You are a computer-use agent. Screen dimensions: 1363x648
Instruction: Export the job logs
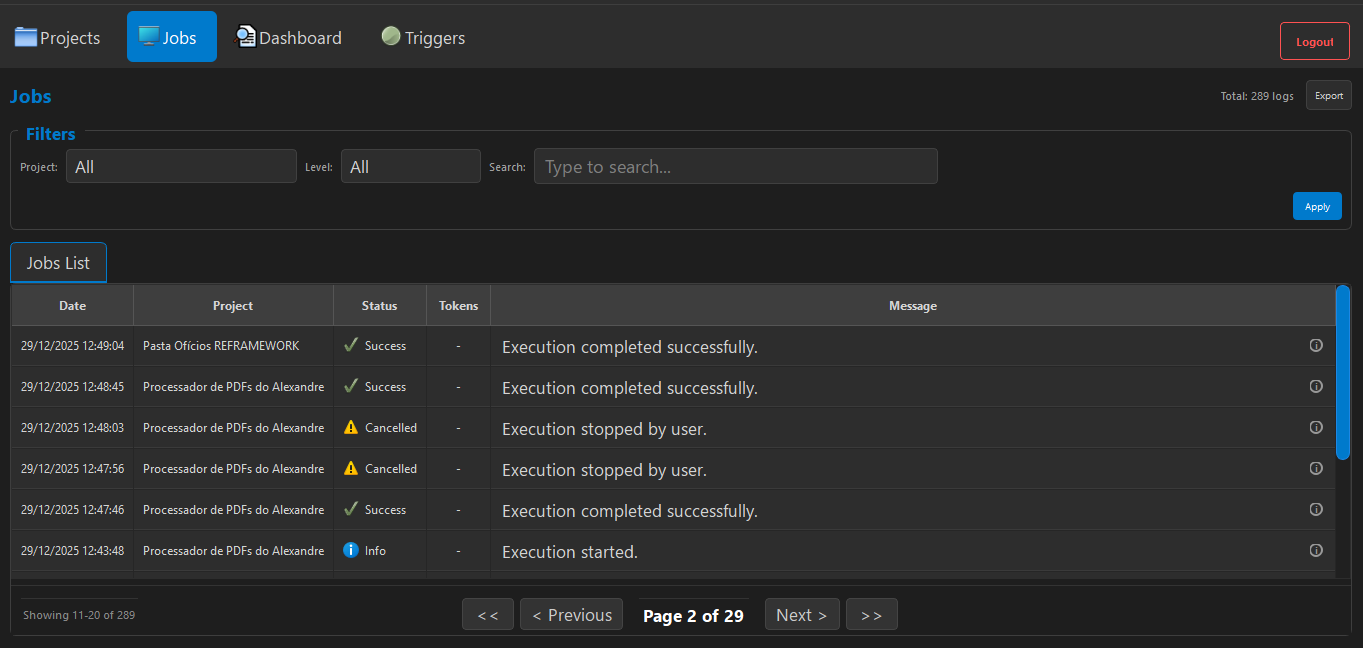1328,96
